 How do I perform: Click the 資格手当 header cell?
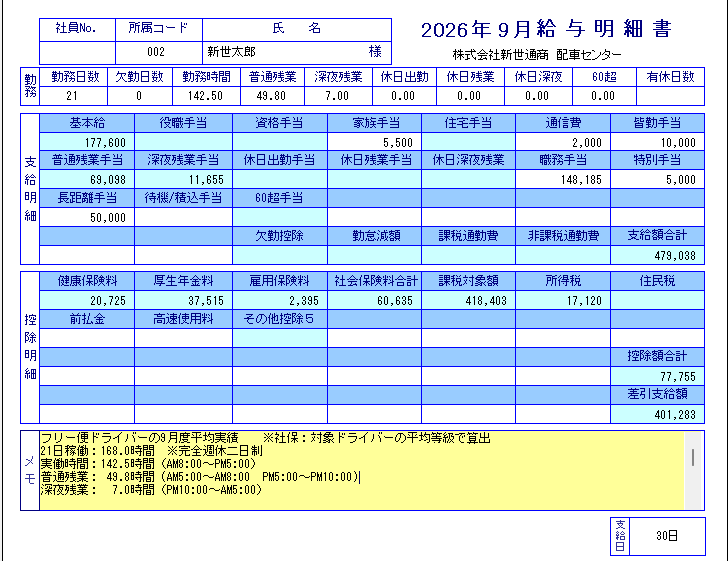[280, 123]
